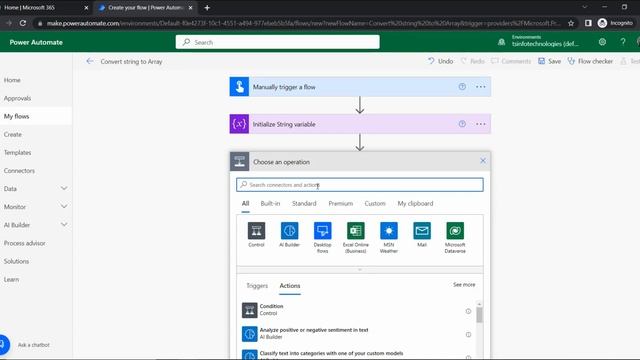Open help for Manually trigger a flow
Viewport: 640px width, 360px height.
pyautogui.click(x=462, y=87)
